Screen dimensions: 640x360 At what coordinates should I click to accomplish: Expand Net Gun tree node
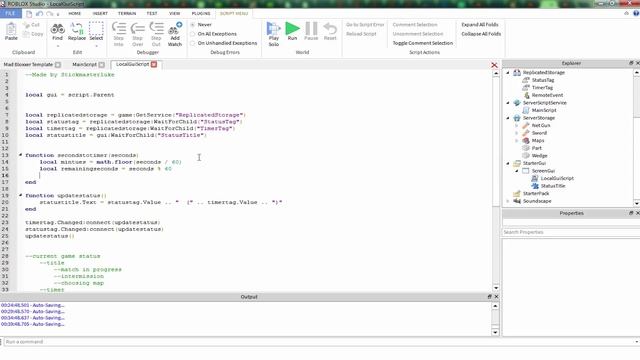pos(516,125)
